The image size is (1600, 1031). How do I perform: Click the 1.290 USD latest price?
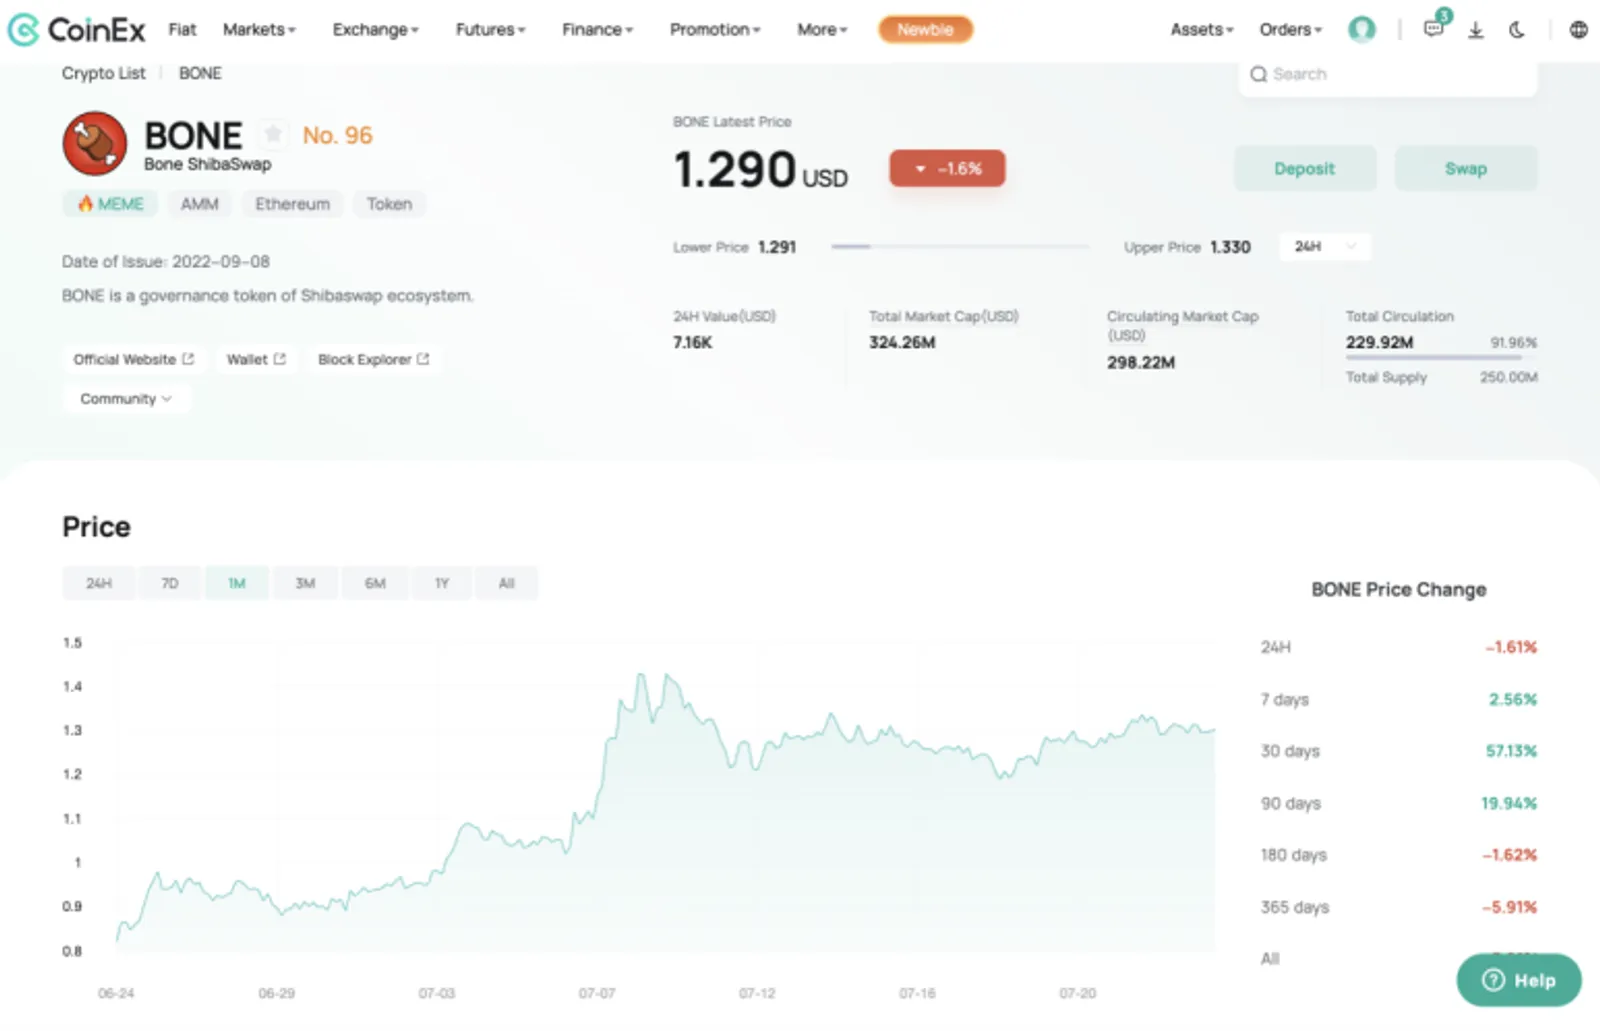coord(760,169)
